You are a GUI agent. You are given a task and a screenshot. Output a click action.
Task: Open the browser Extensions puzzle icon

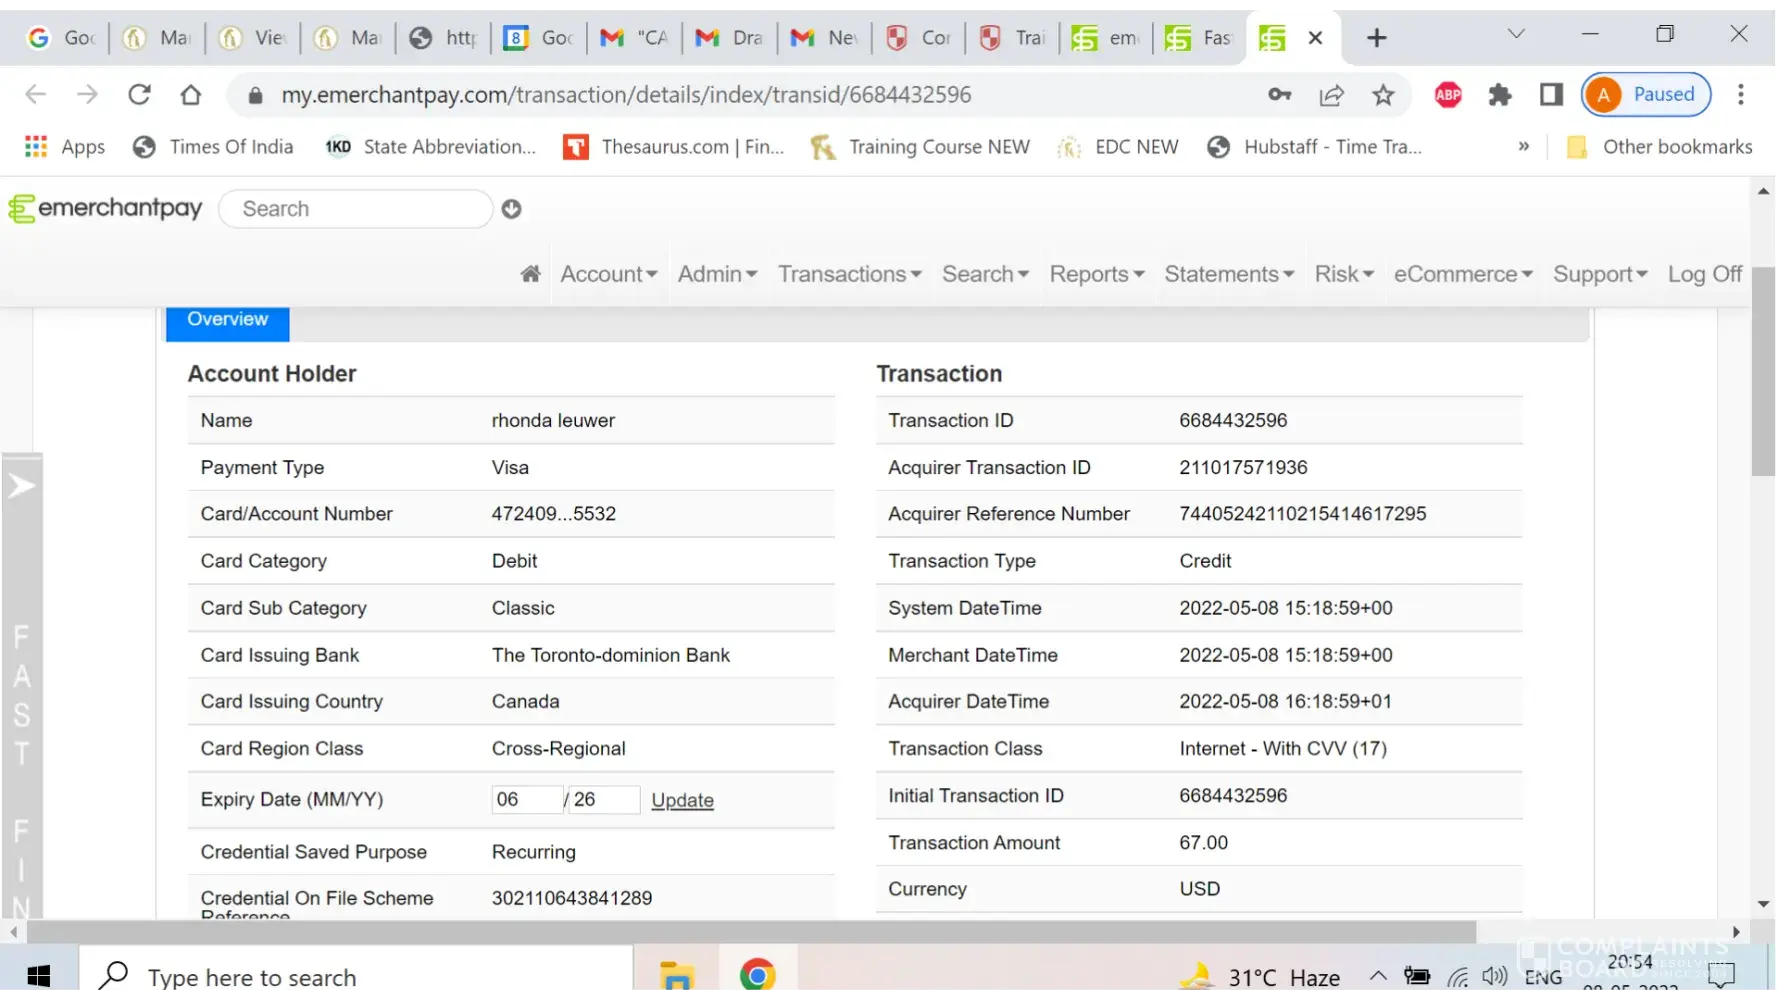click(x=1499, y=95)
